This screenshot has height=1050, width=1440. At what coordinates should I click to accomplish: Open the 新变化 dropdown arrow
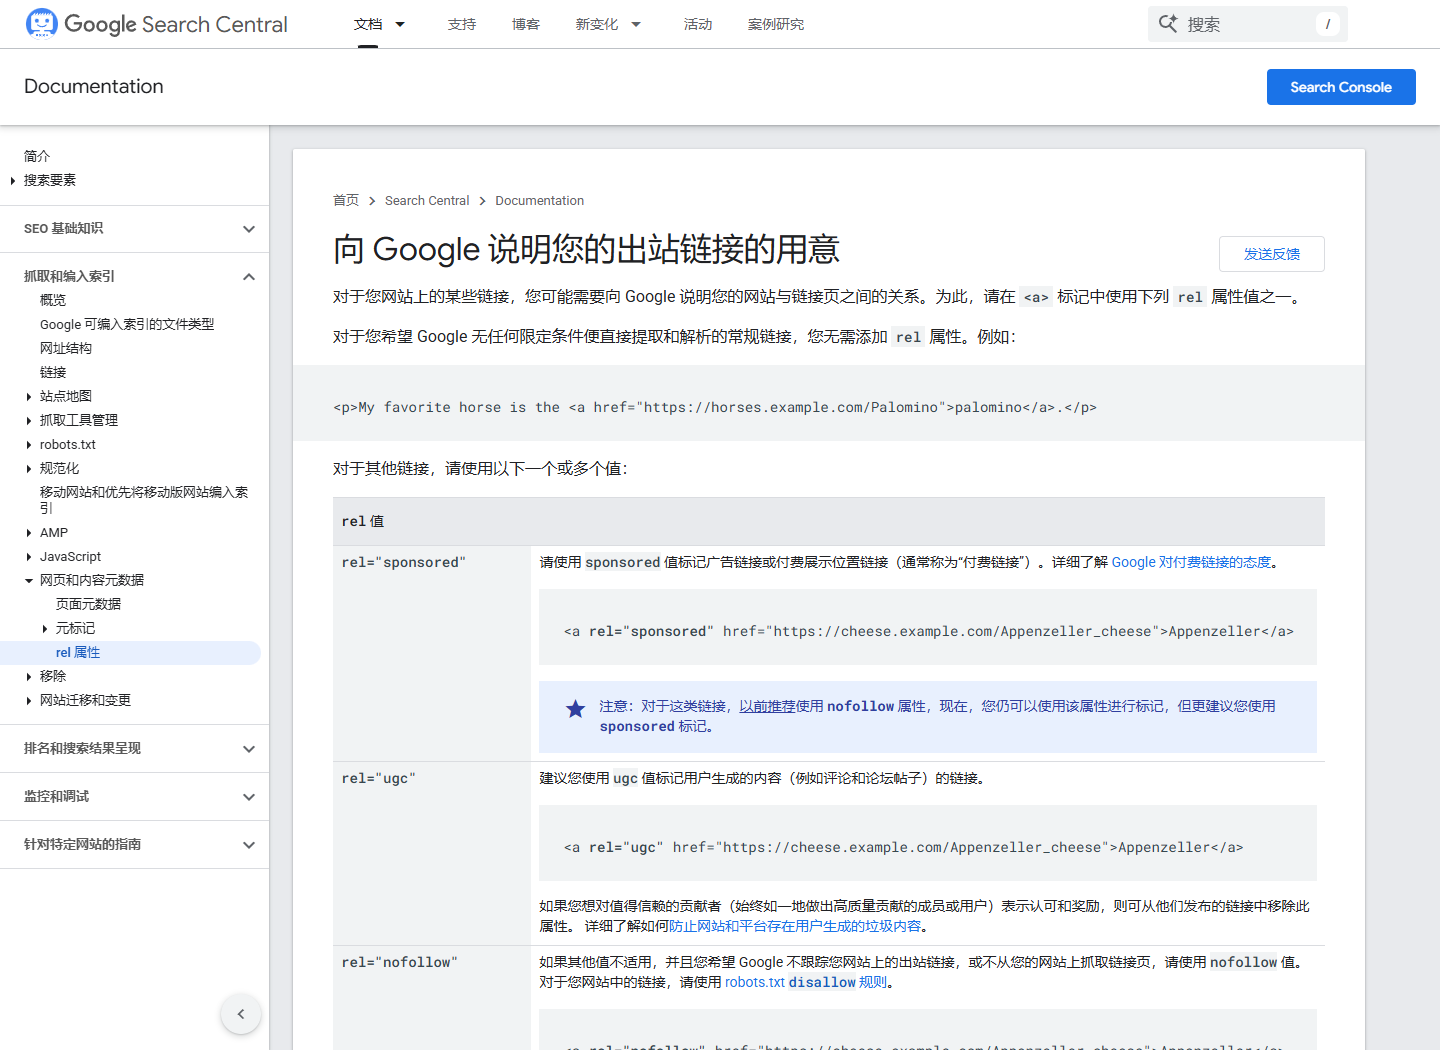pyautogui.click(x=636, y=24)
